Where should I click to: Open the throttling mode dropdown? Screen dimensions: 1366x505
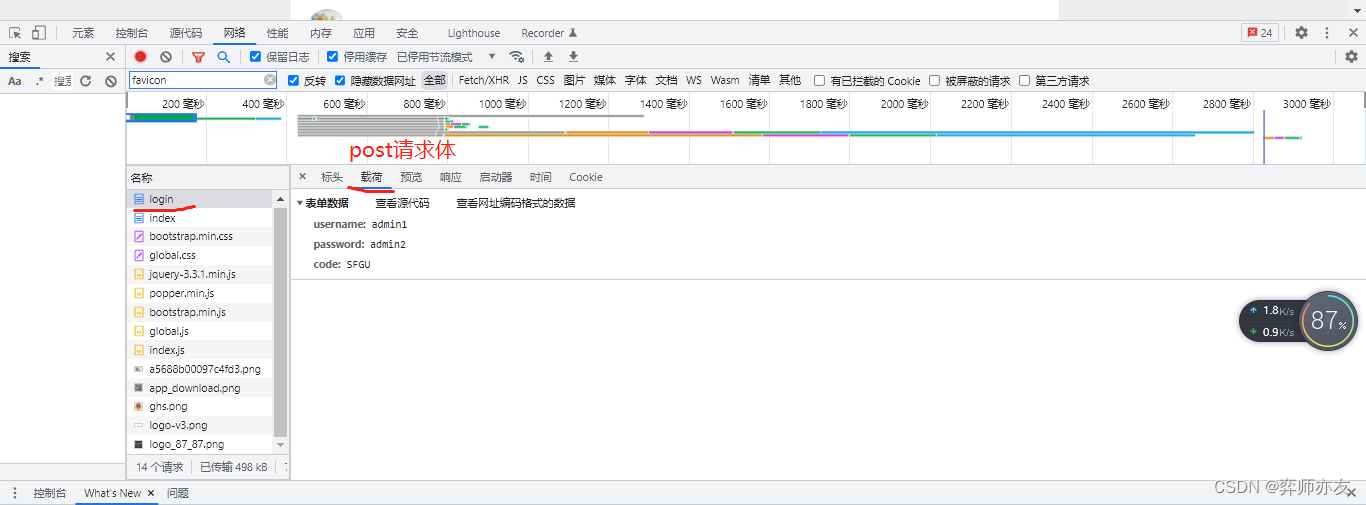[x=447, y=57]
